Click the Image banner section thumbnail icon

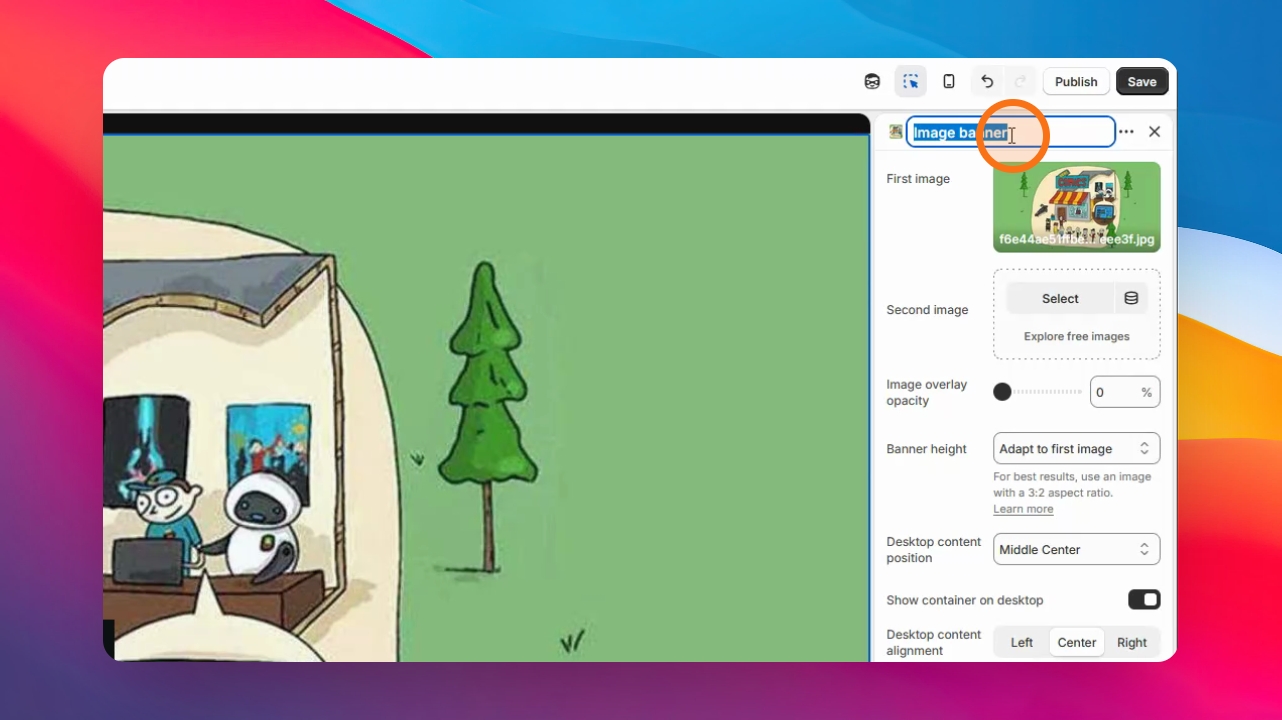pyautogui.click(x=896, y=132)
